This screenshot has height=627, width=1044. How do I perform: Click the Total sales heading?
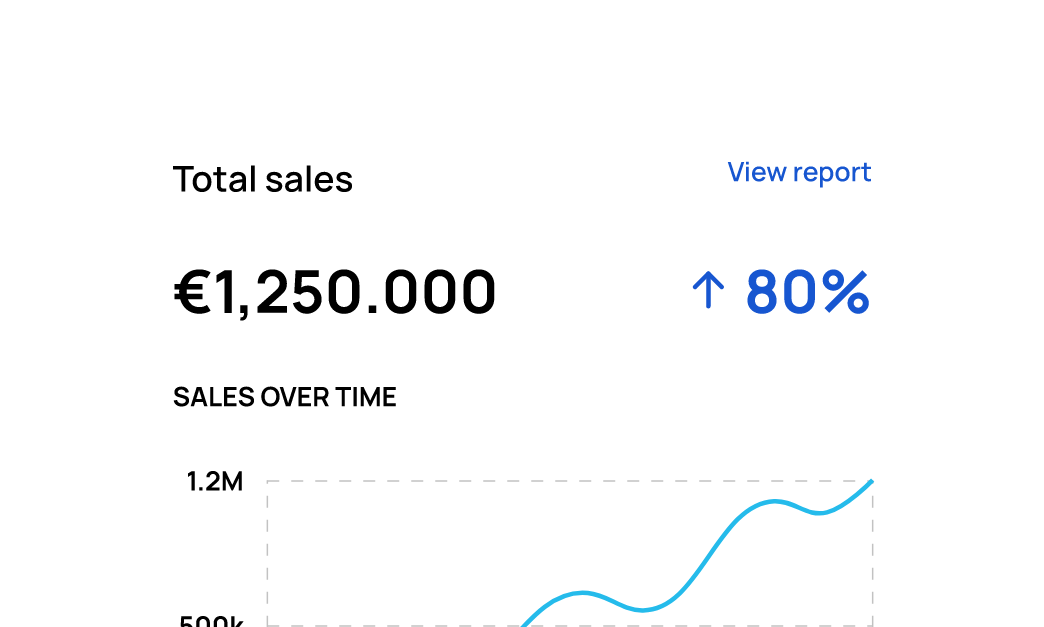click(263, 180)
